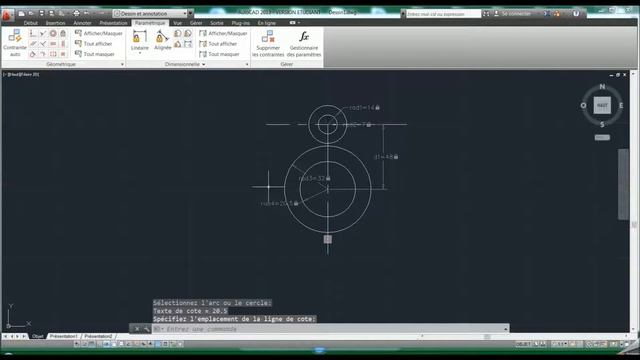Click the new drawing icon in quick access toolbar
The width and height of the screenshot is (640, 360).
tap(21, 13)
